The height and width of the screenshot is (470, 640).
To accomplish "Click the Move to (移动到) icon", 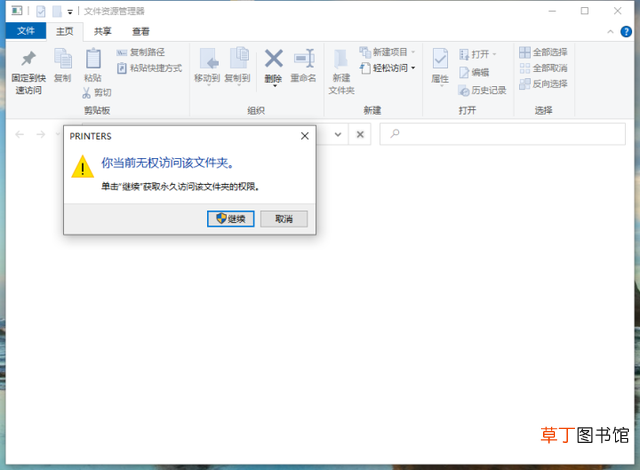I will (209, 58).
